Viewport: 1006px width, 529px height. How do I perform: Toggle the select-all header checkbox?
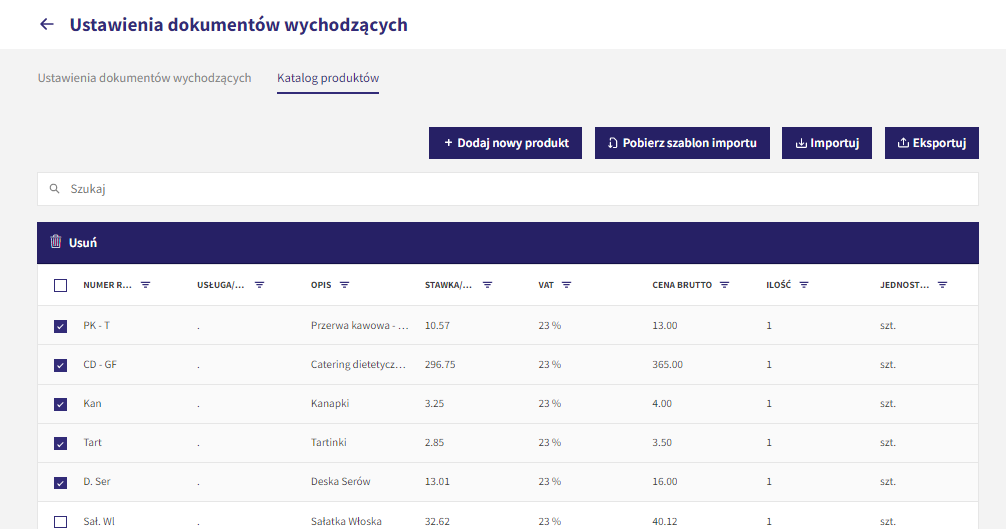pyautogui.click(x=60, y=285)
